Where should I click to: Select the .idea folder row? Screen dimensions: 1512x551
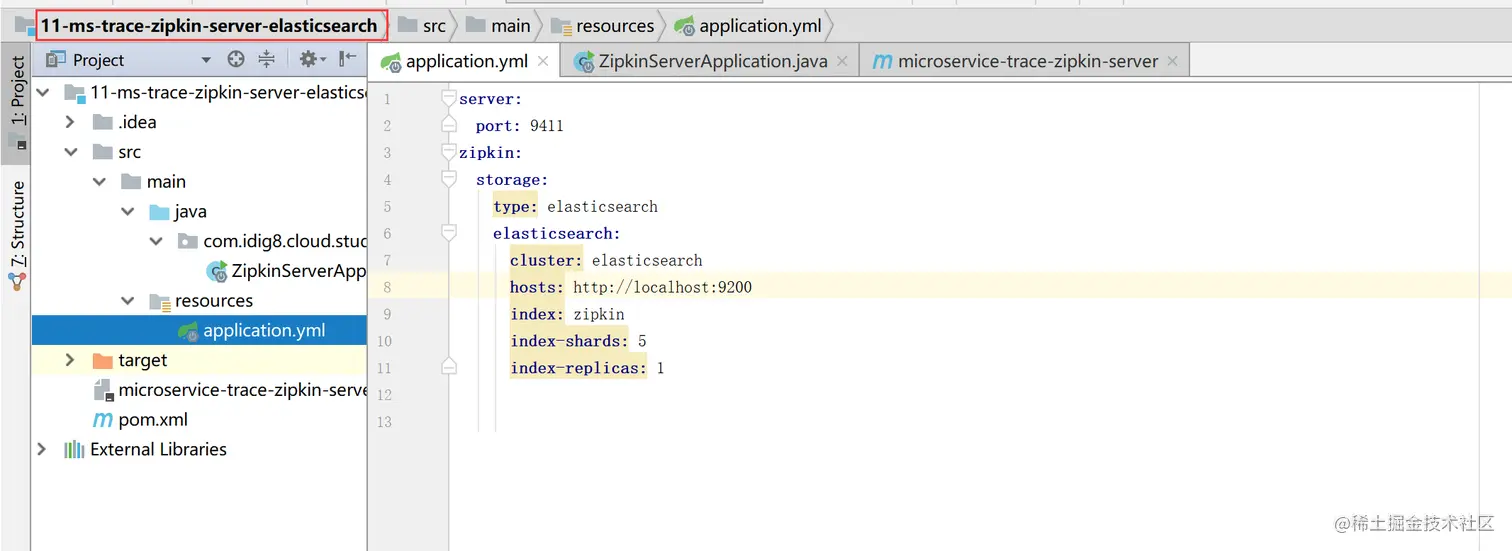199,122
